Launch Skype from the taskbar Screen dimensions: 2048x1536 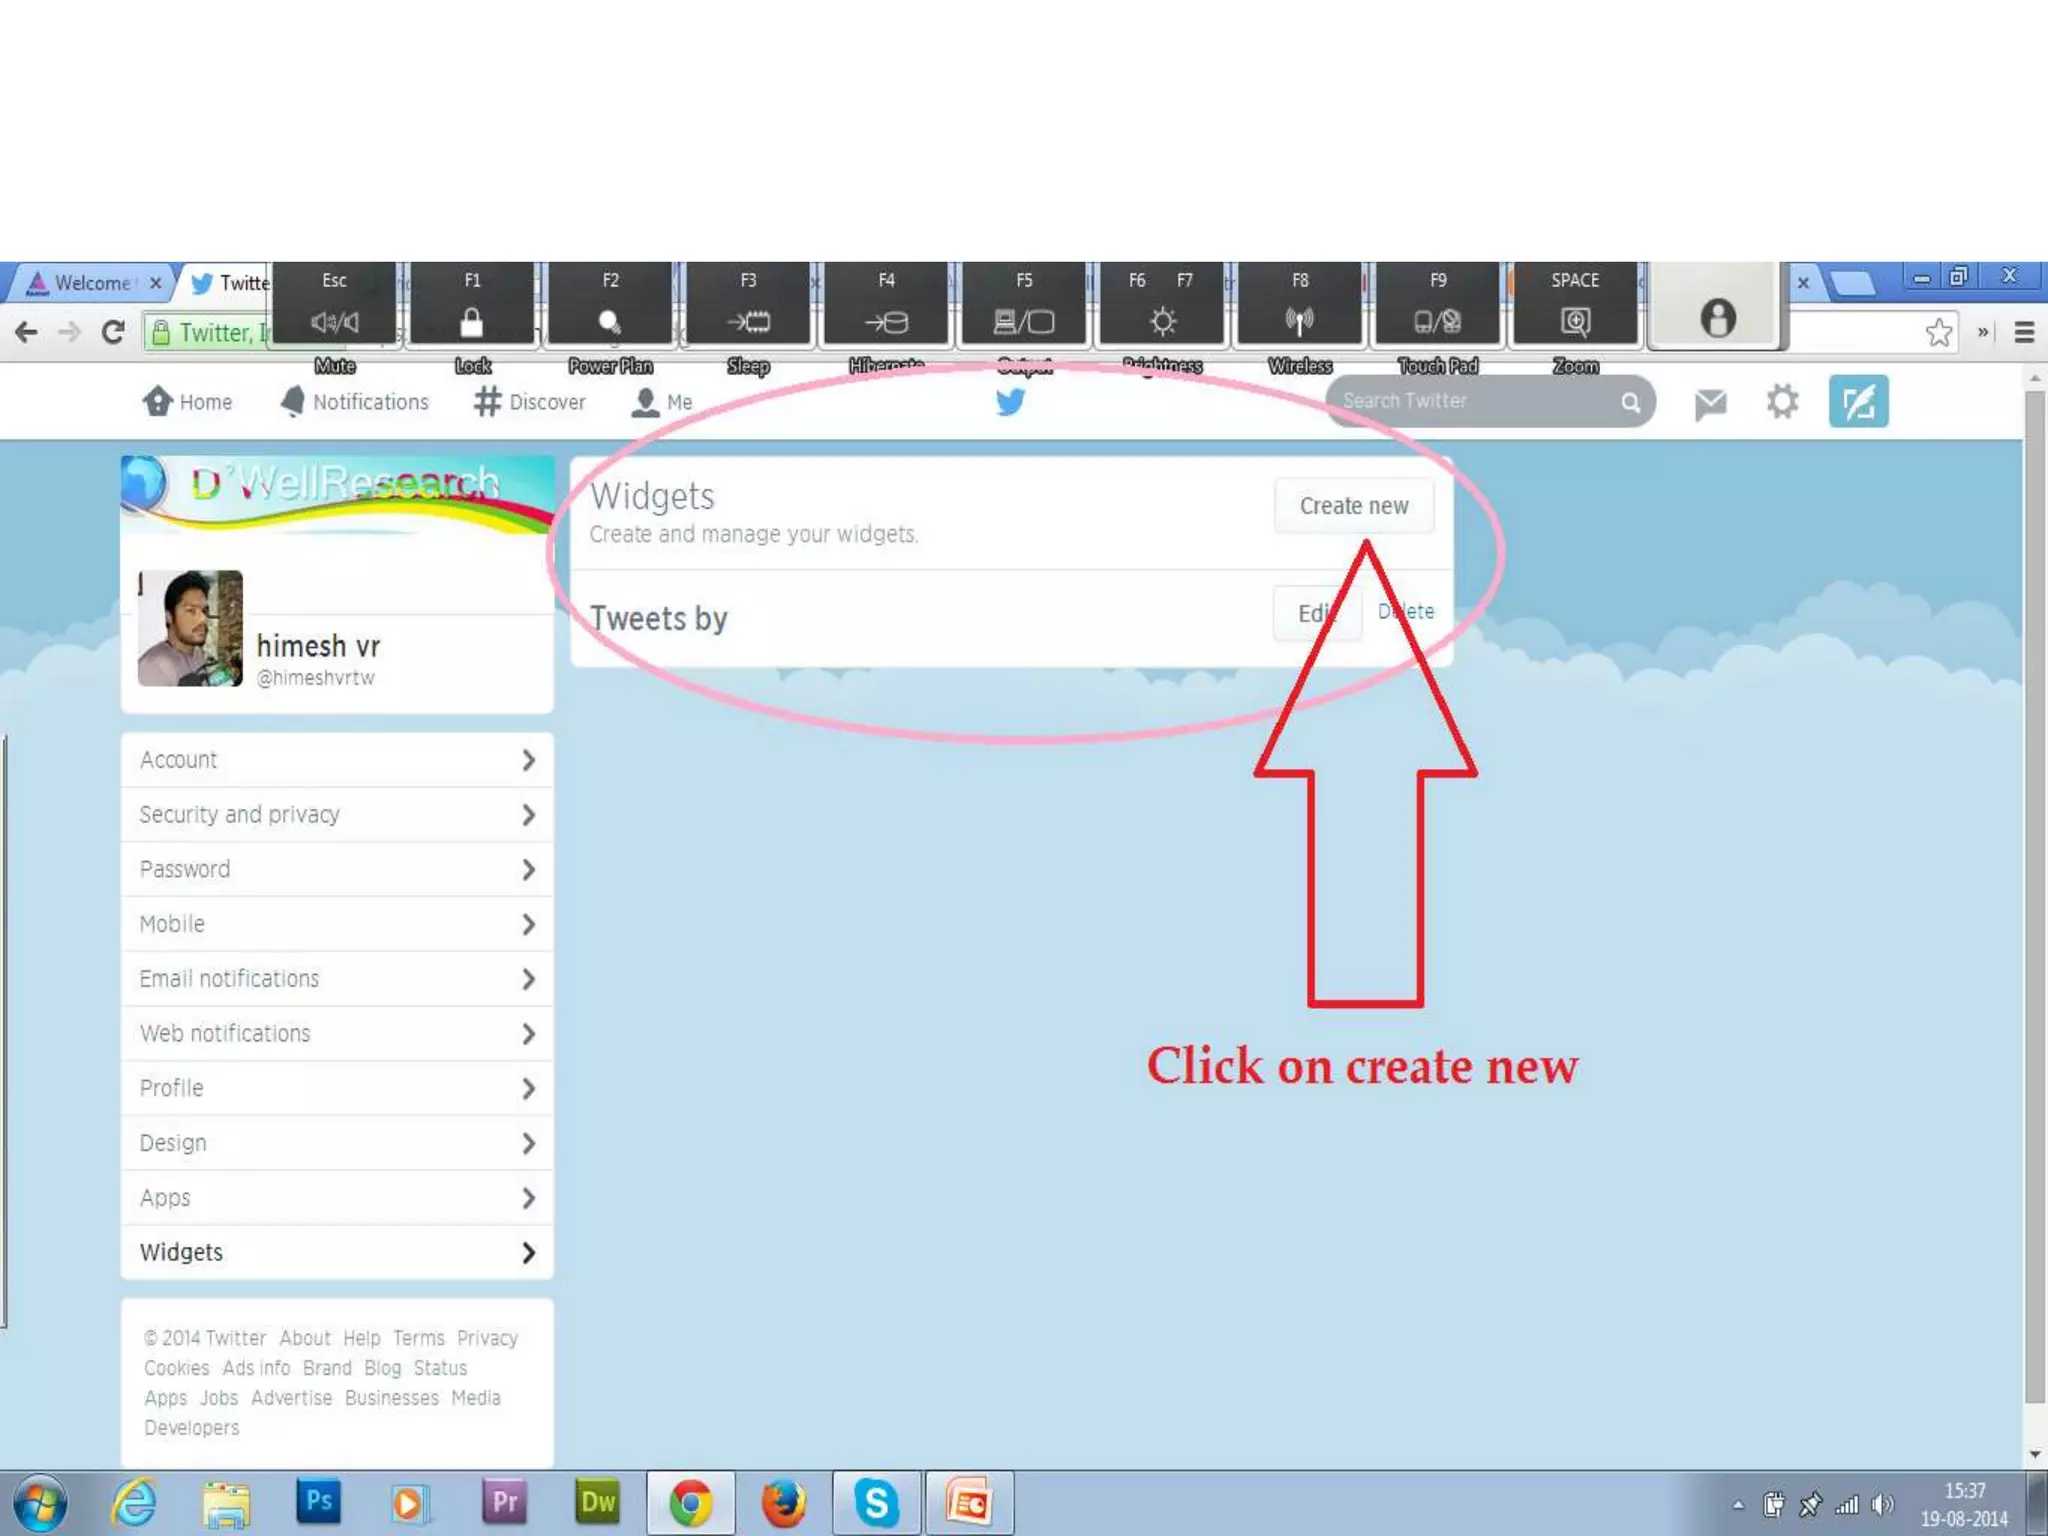(876, 1502)
